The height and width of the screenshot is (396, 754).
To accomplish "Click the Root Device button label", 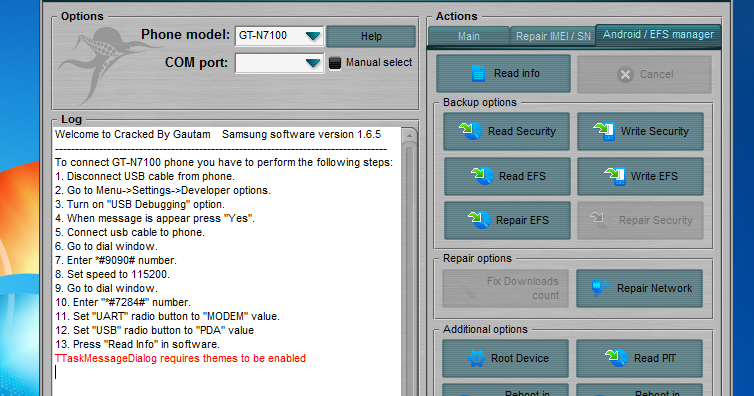I will click(520, 358).
